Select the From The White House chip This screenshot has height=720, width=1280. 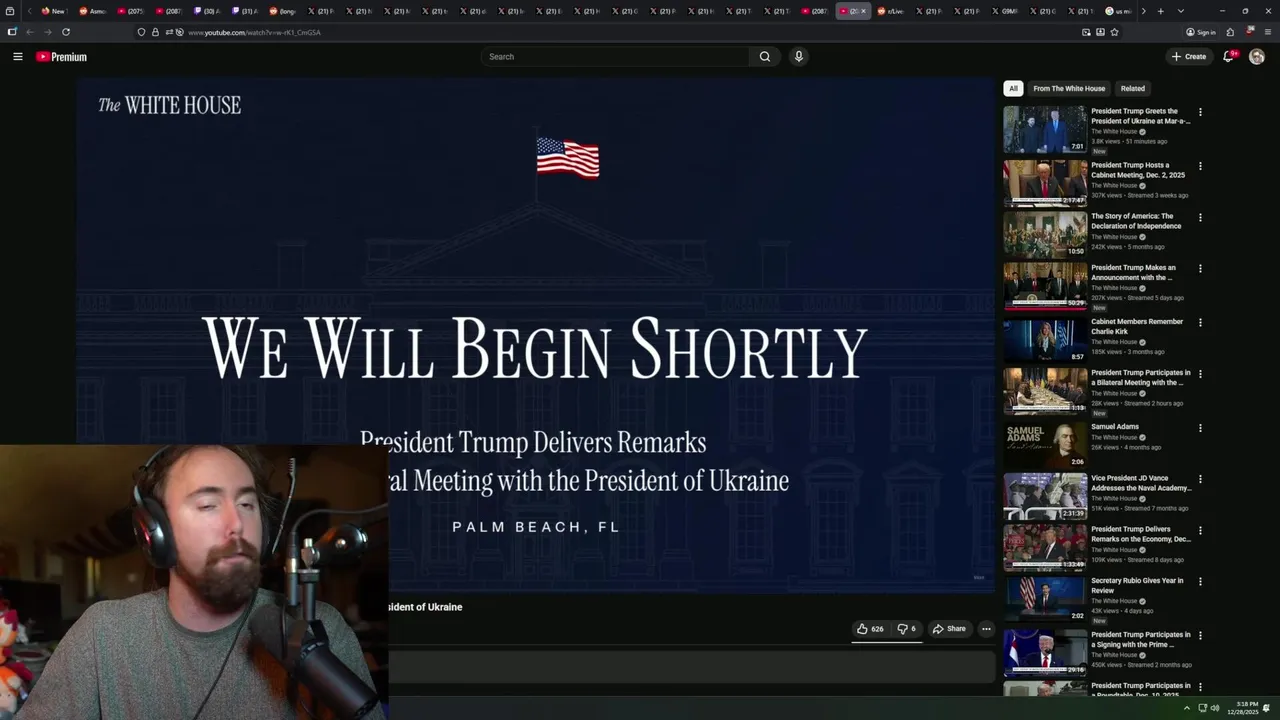tap(1069, 88)
